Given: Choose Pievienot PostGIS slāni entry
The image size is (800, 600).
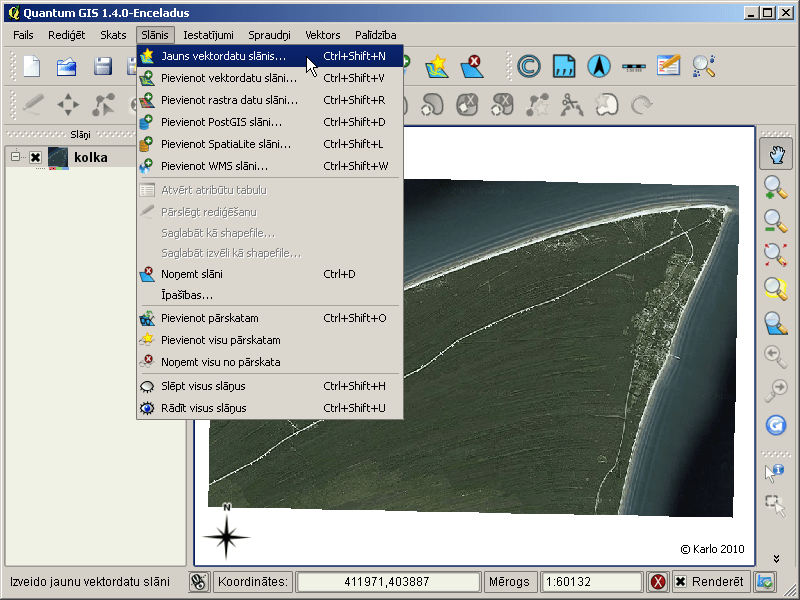Looking at the screenshot, I should click(x=270, y=122).
